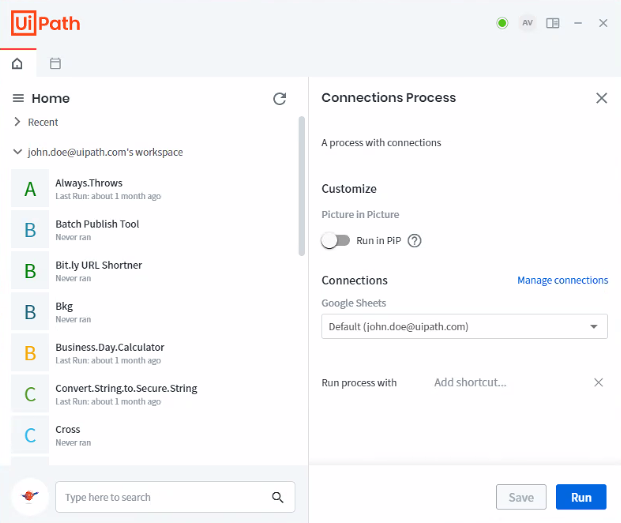This screenshot has height=523, width=621.
Task: Refresh the process list
Action: click(280, 98)
